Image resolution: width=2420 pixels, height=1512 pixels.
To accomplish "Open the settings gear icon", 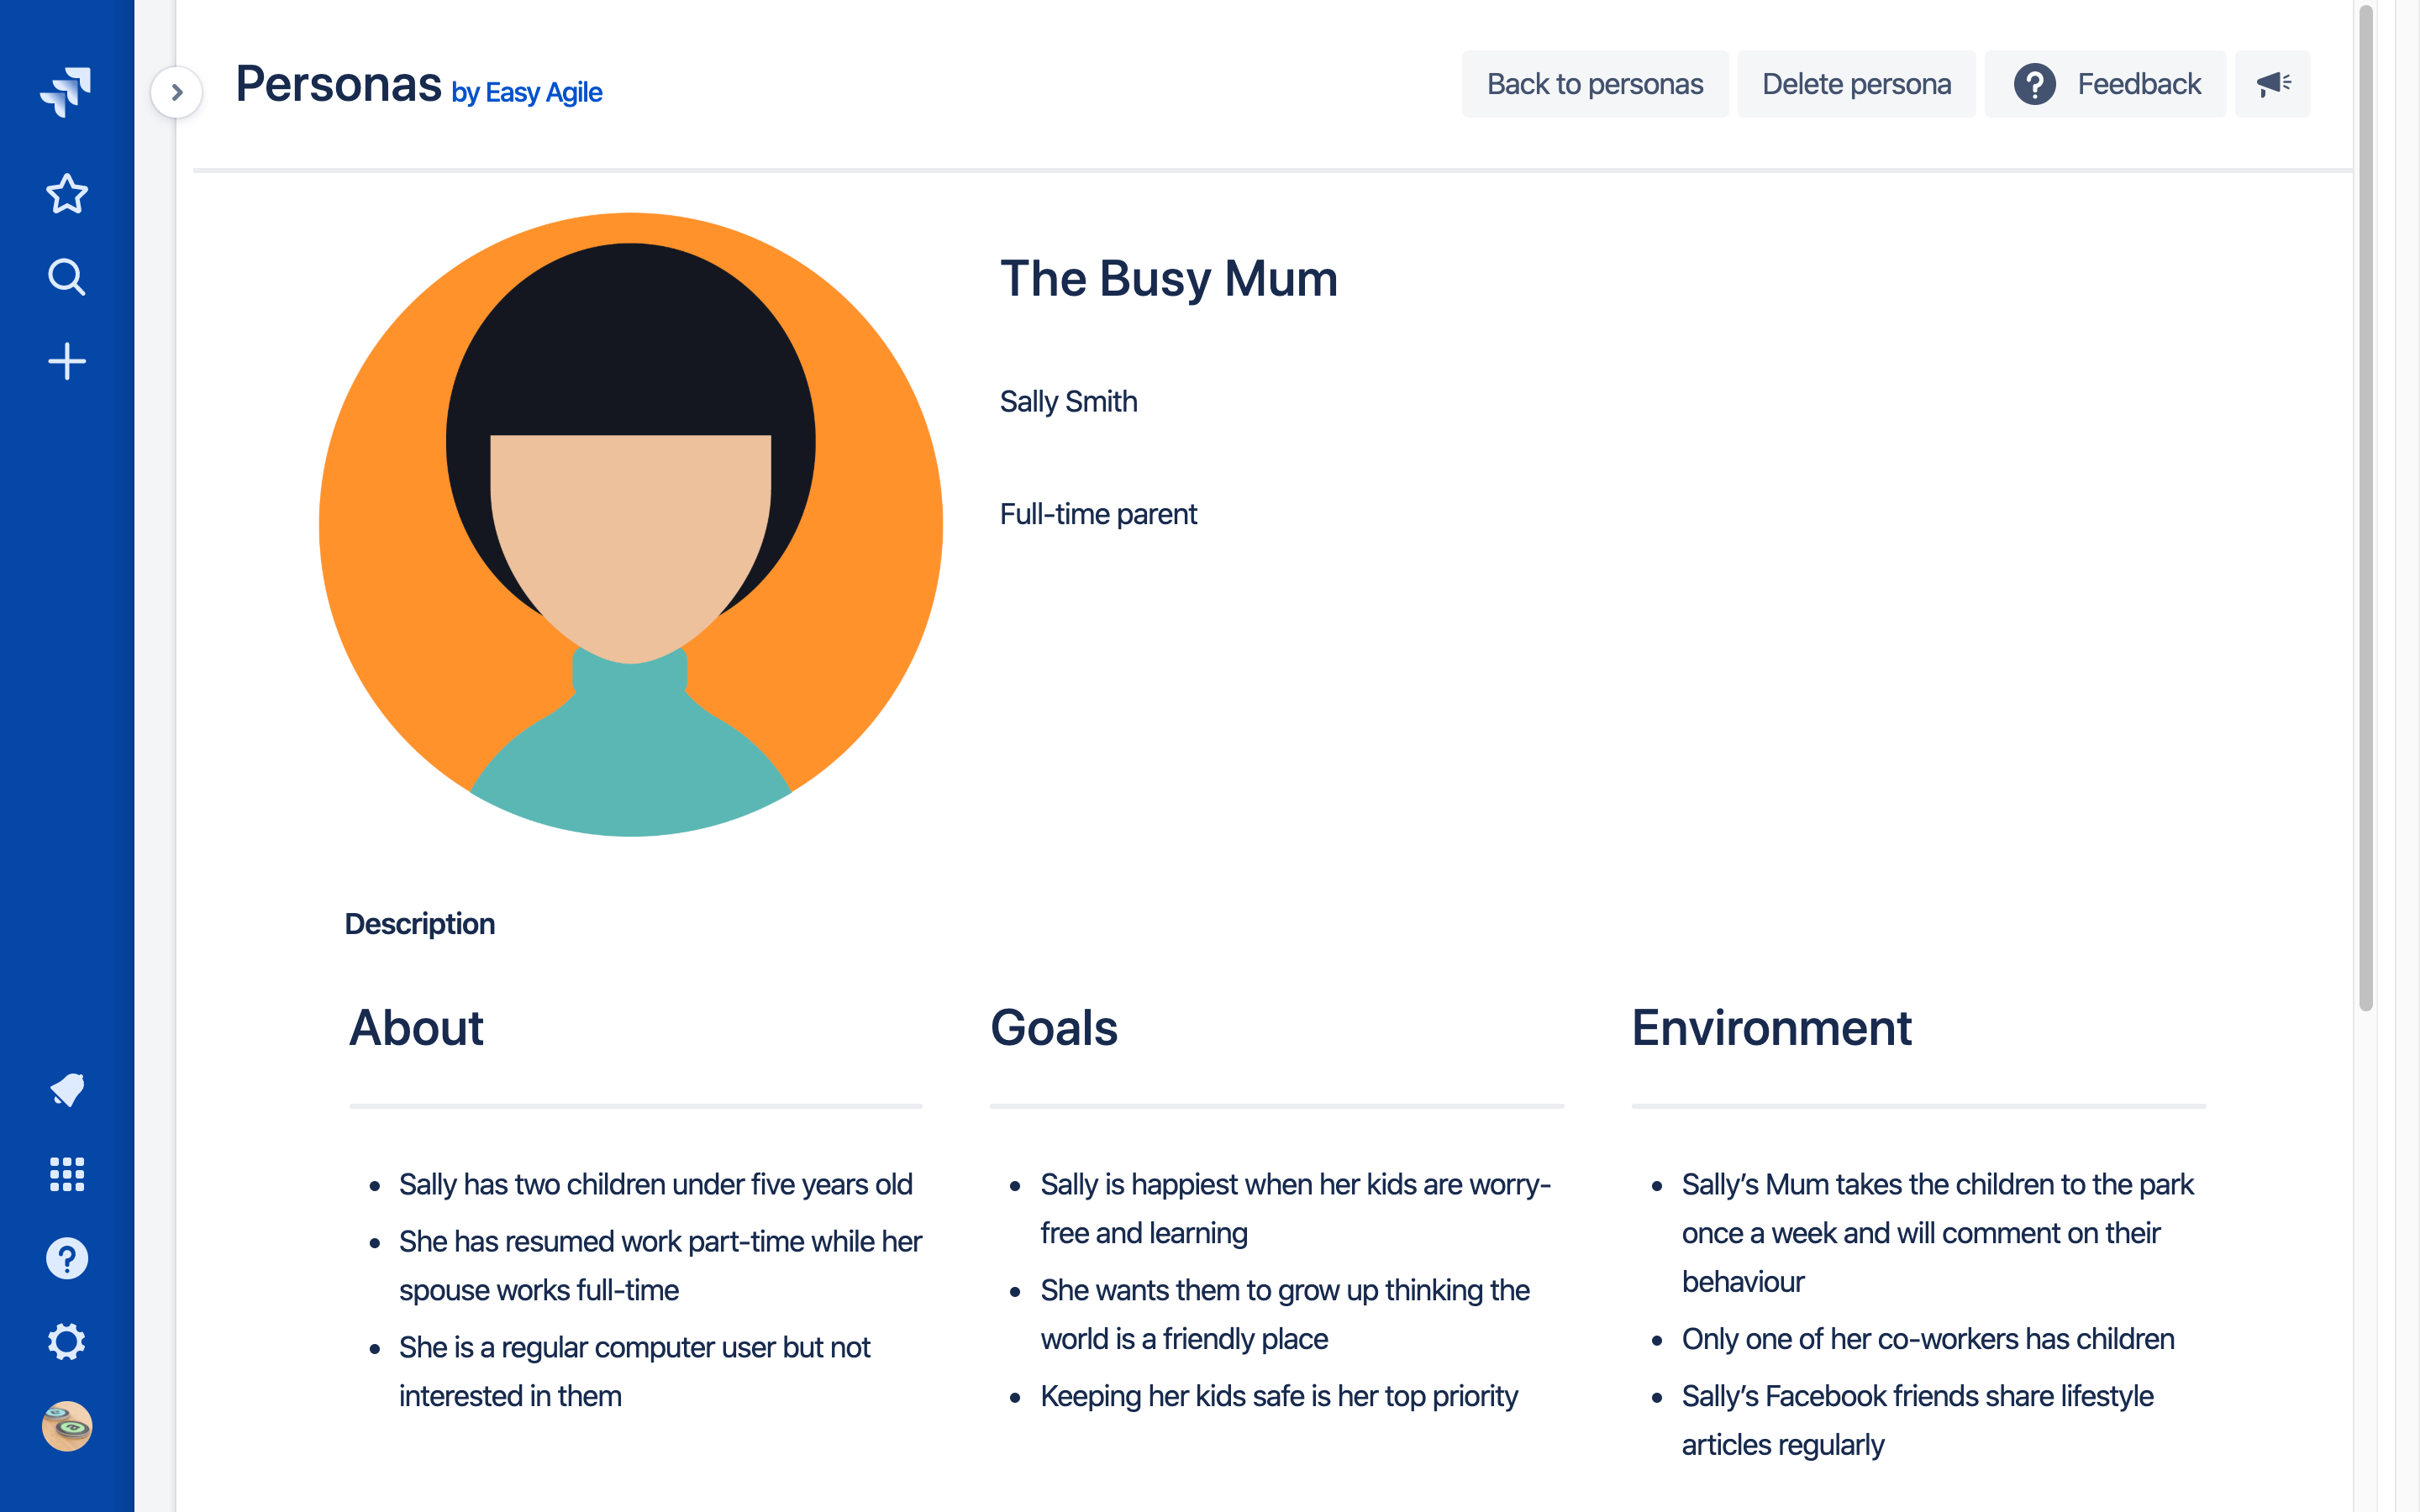I will [x=66, y=1343].
